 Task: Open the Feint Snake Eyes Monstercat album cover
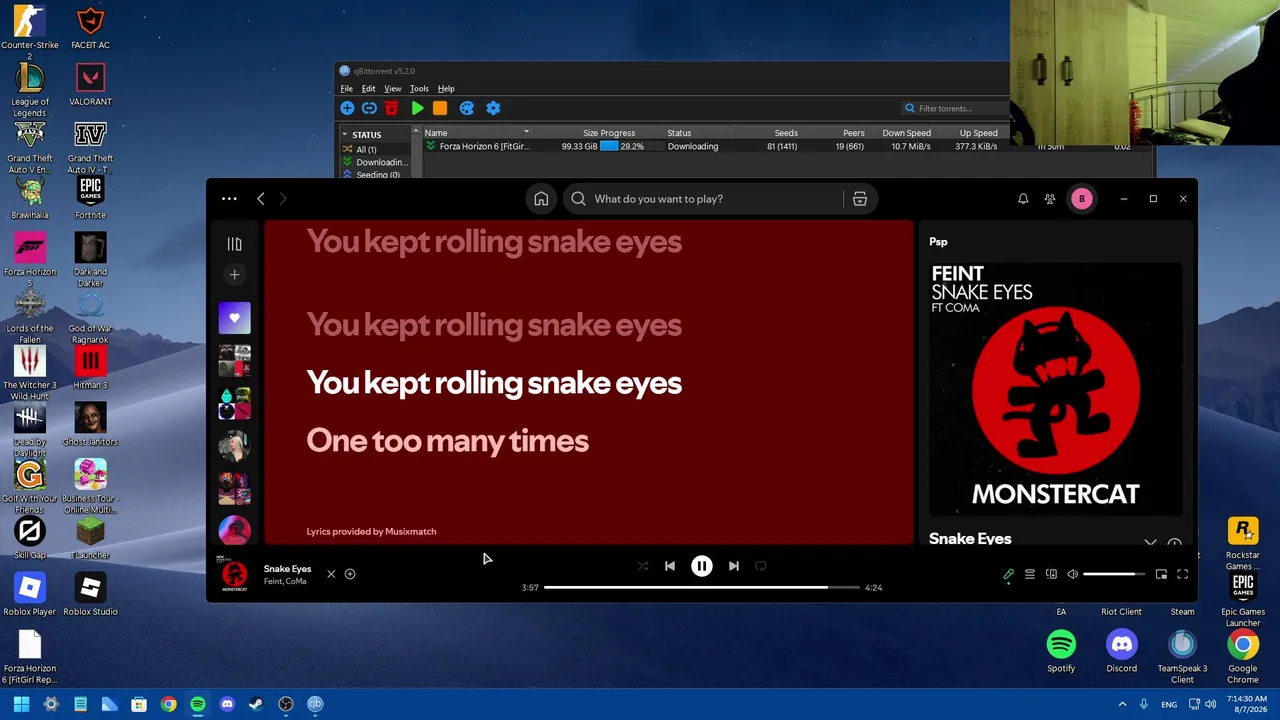1056,388
